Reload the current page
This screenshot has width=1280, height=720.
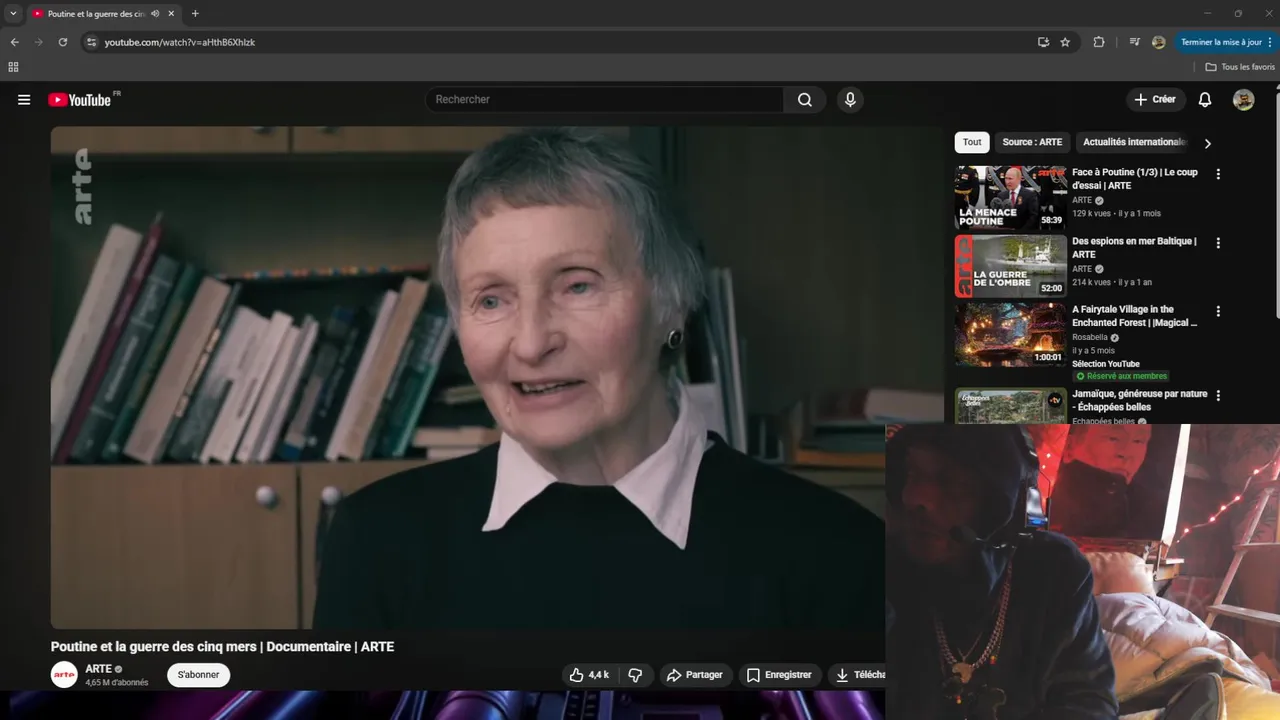pos(62,42)
